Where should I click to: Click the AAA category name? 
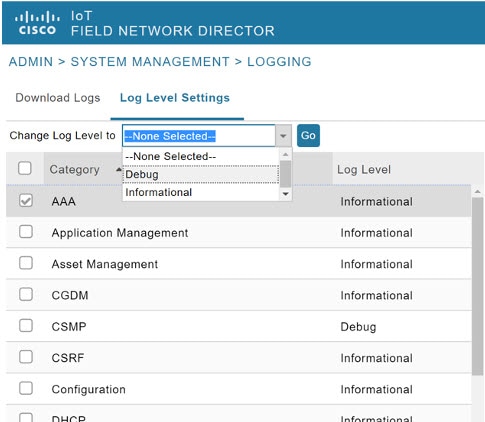point(64,202)
